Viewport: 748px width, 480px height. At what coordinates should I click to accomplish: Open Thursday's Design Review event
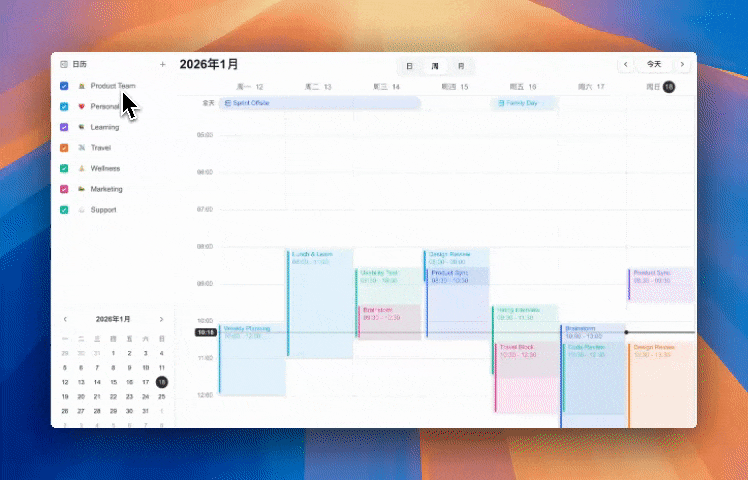[x=457, y=258]
